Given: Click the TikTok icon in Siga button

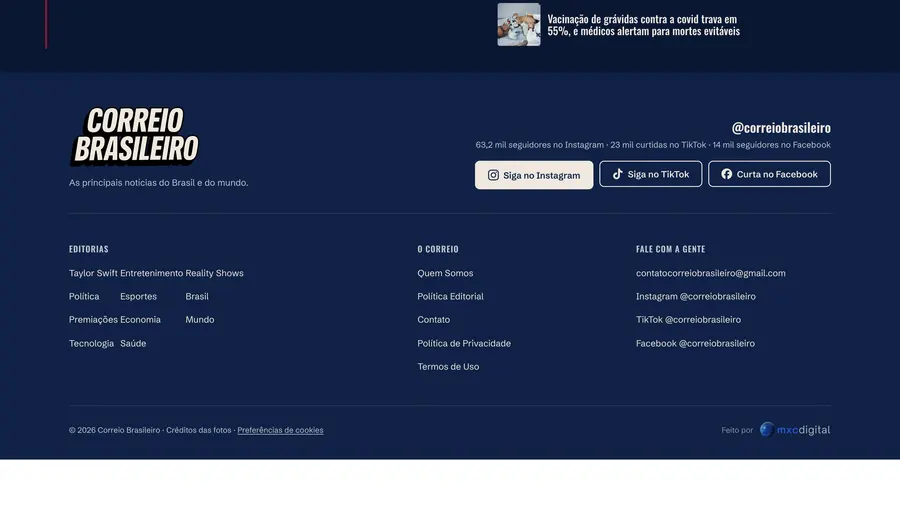Looking at the screenshot, I should (618, 174).
